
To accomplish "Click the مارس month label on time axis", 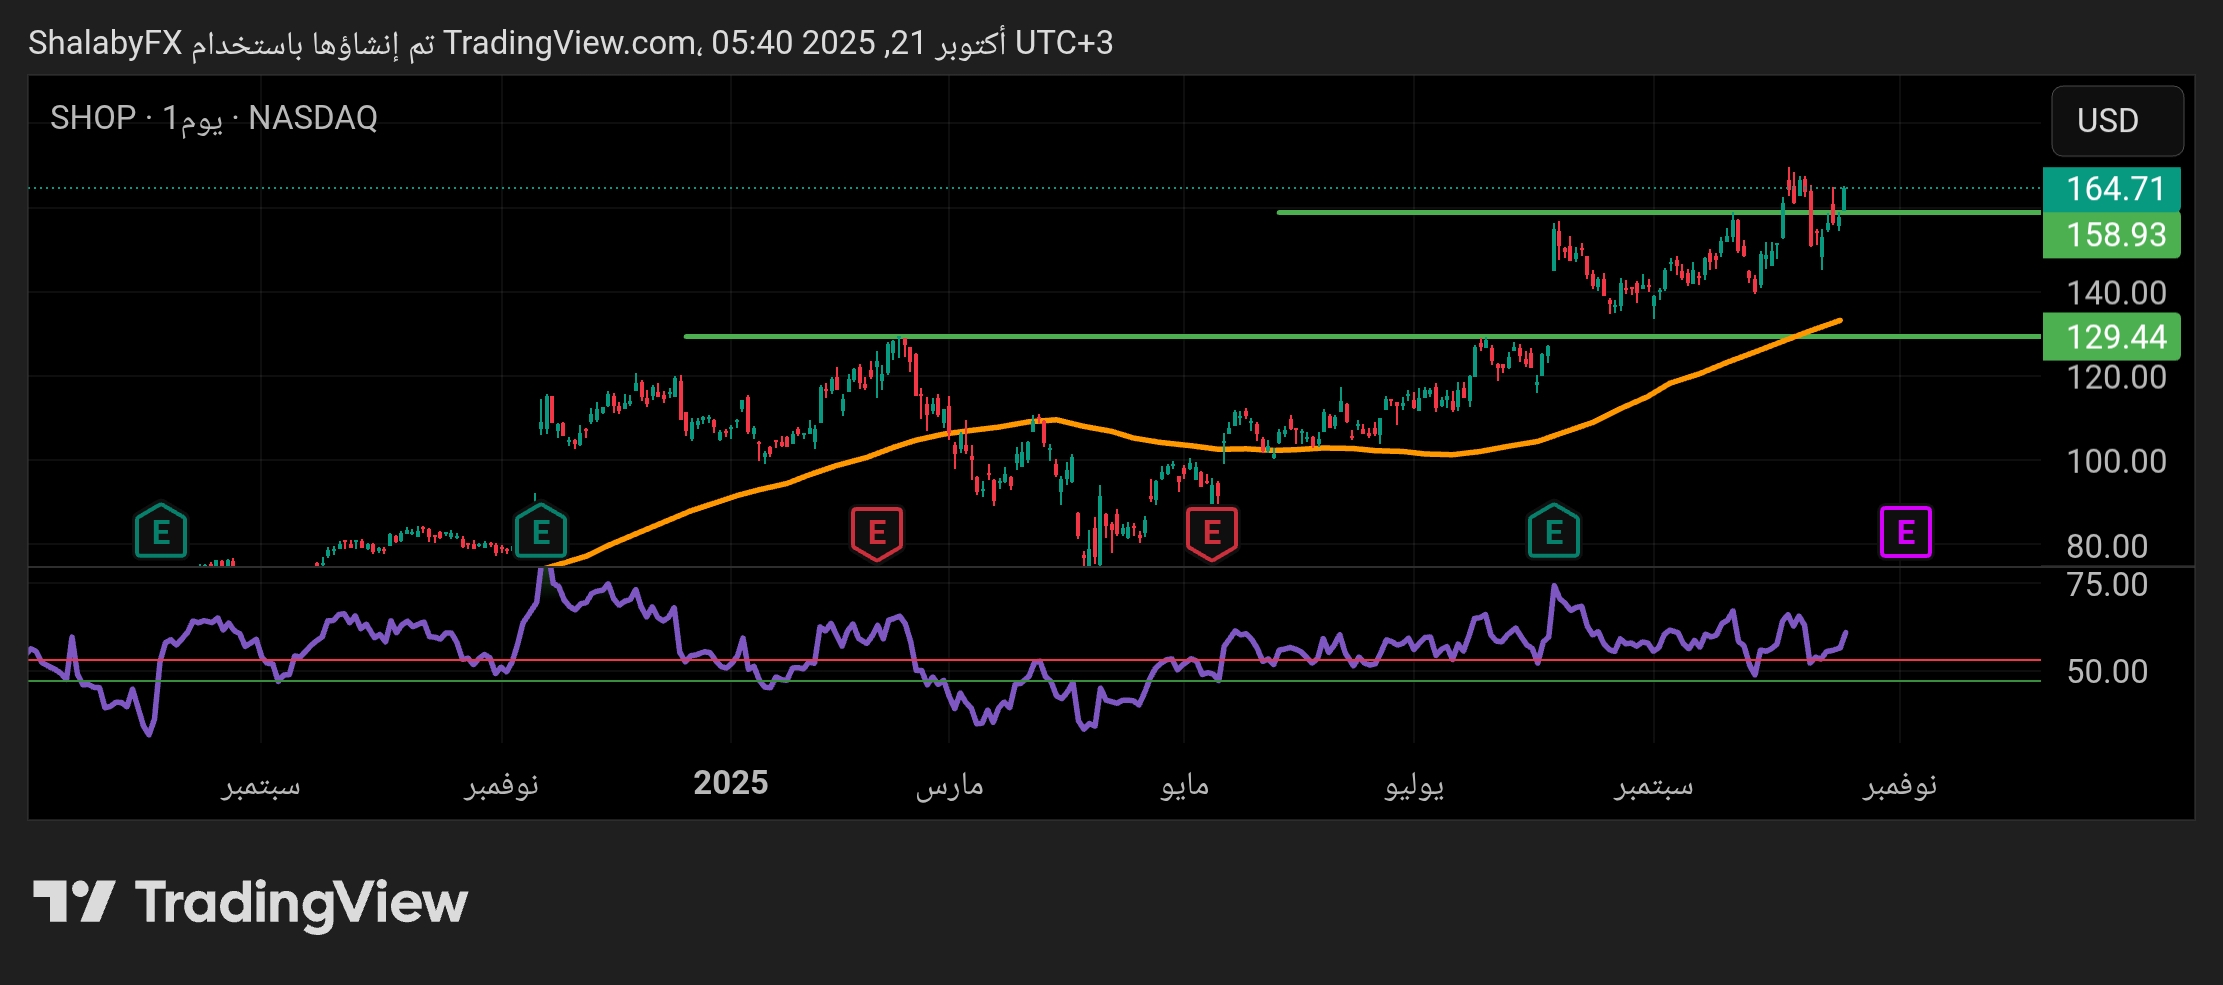I will [949, 785].
